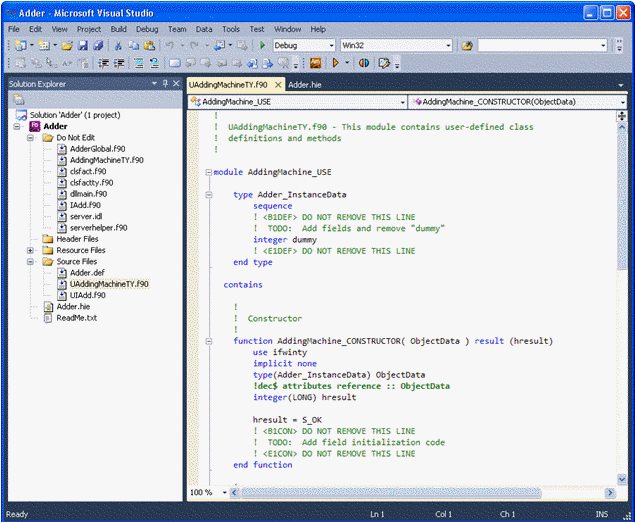Click the editor split handle above scrollbar

click(622, 117)
